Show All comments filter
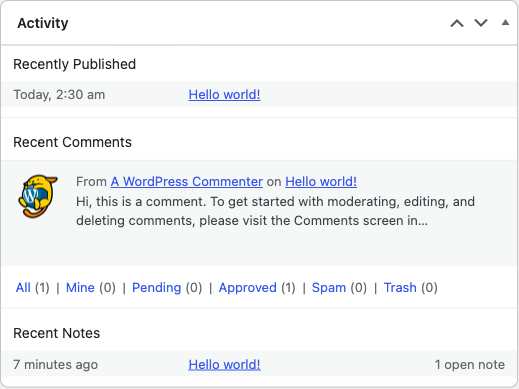The height and width of the screenshot is (389, 519). point(23,288)
